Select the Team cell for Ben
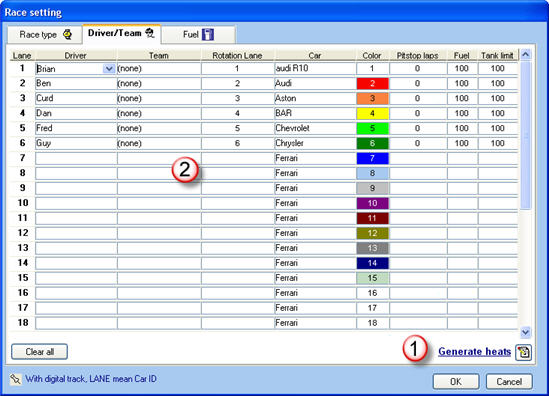Screen dimensions: 549x396 tap(159, 83)
